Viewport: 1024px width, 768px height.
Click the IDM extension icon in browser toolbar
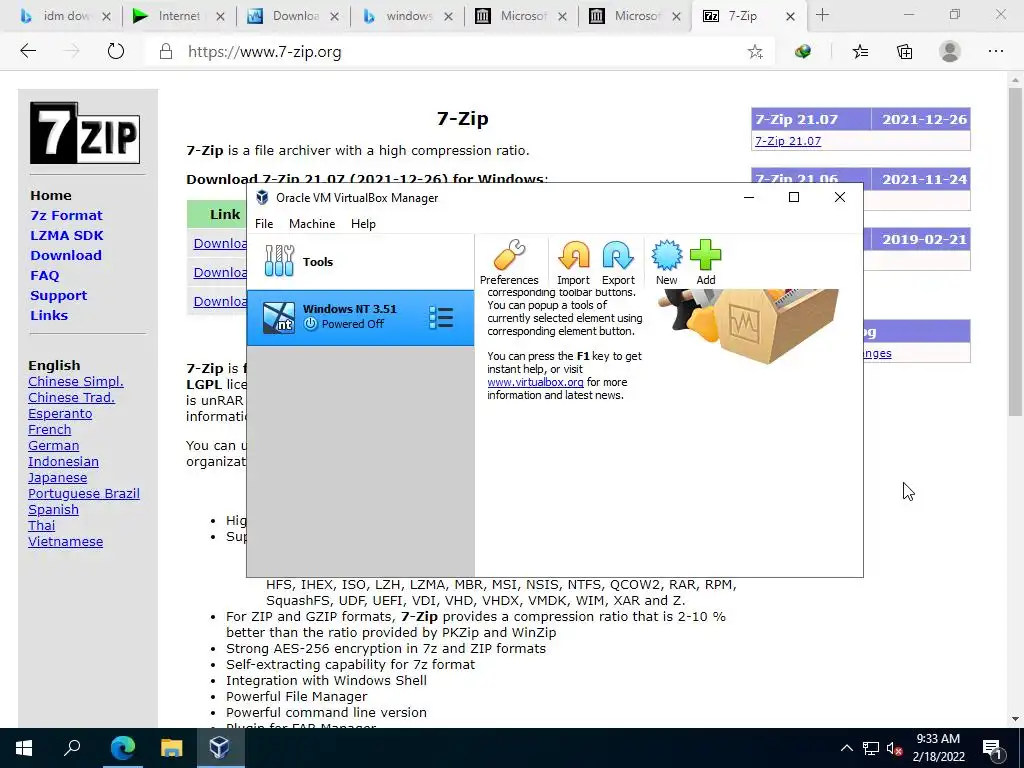[x=803, y=52]
